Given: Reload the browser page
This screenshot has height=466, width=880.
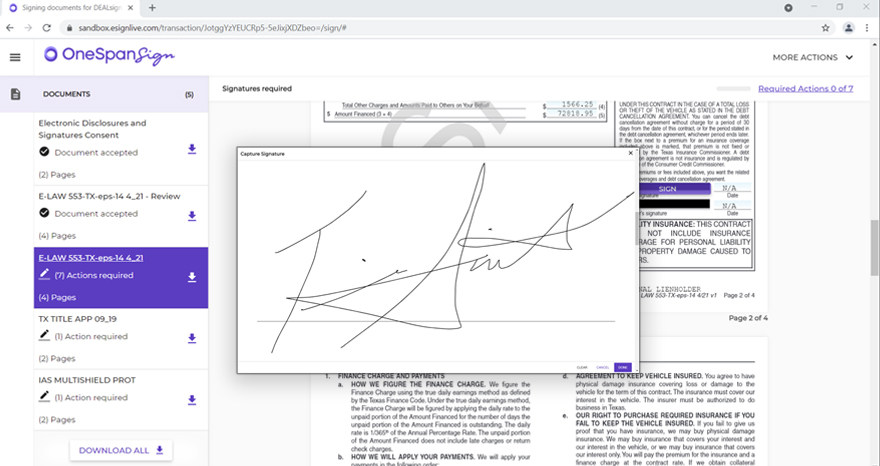Looking at the screenshot, I should pos(47,28).
